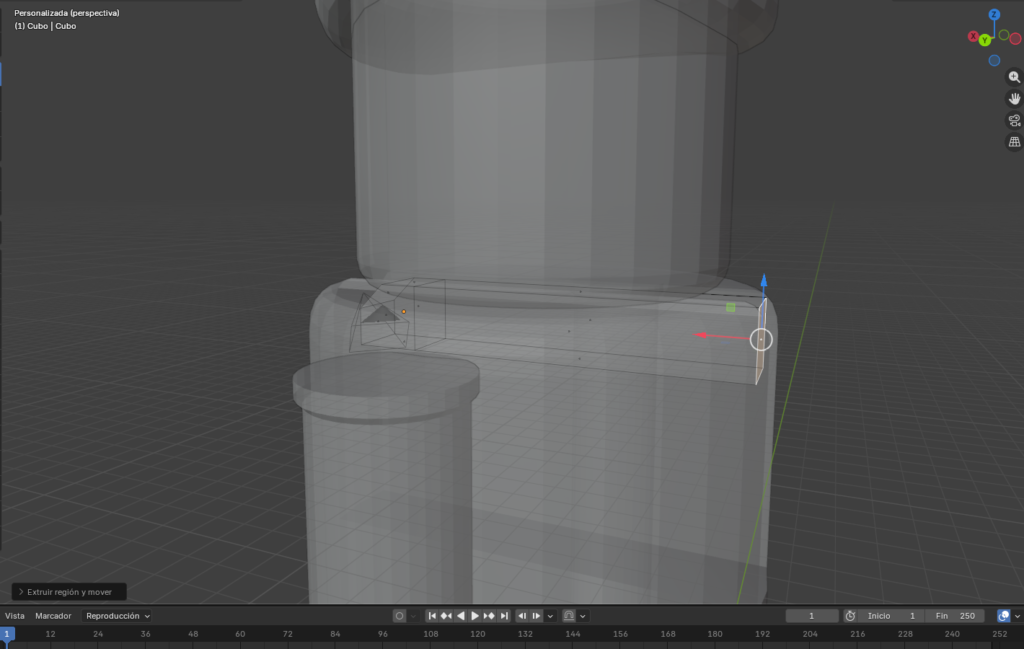
Task: Click the Fin 250 end frame slider
Action: tap(957, 616)
